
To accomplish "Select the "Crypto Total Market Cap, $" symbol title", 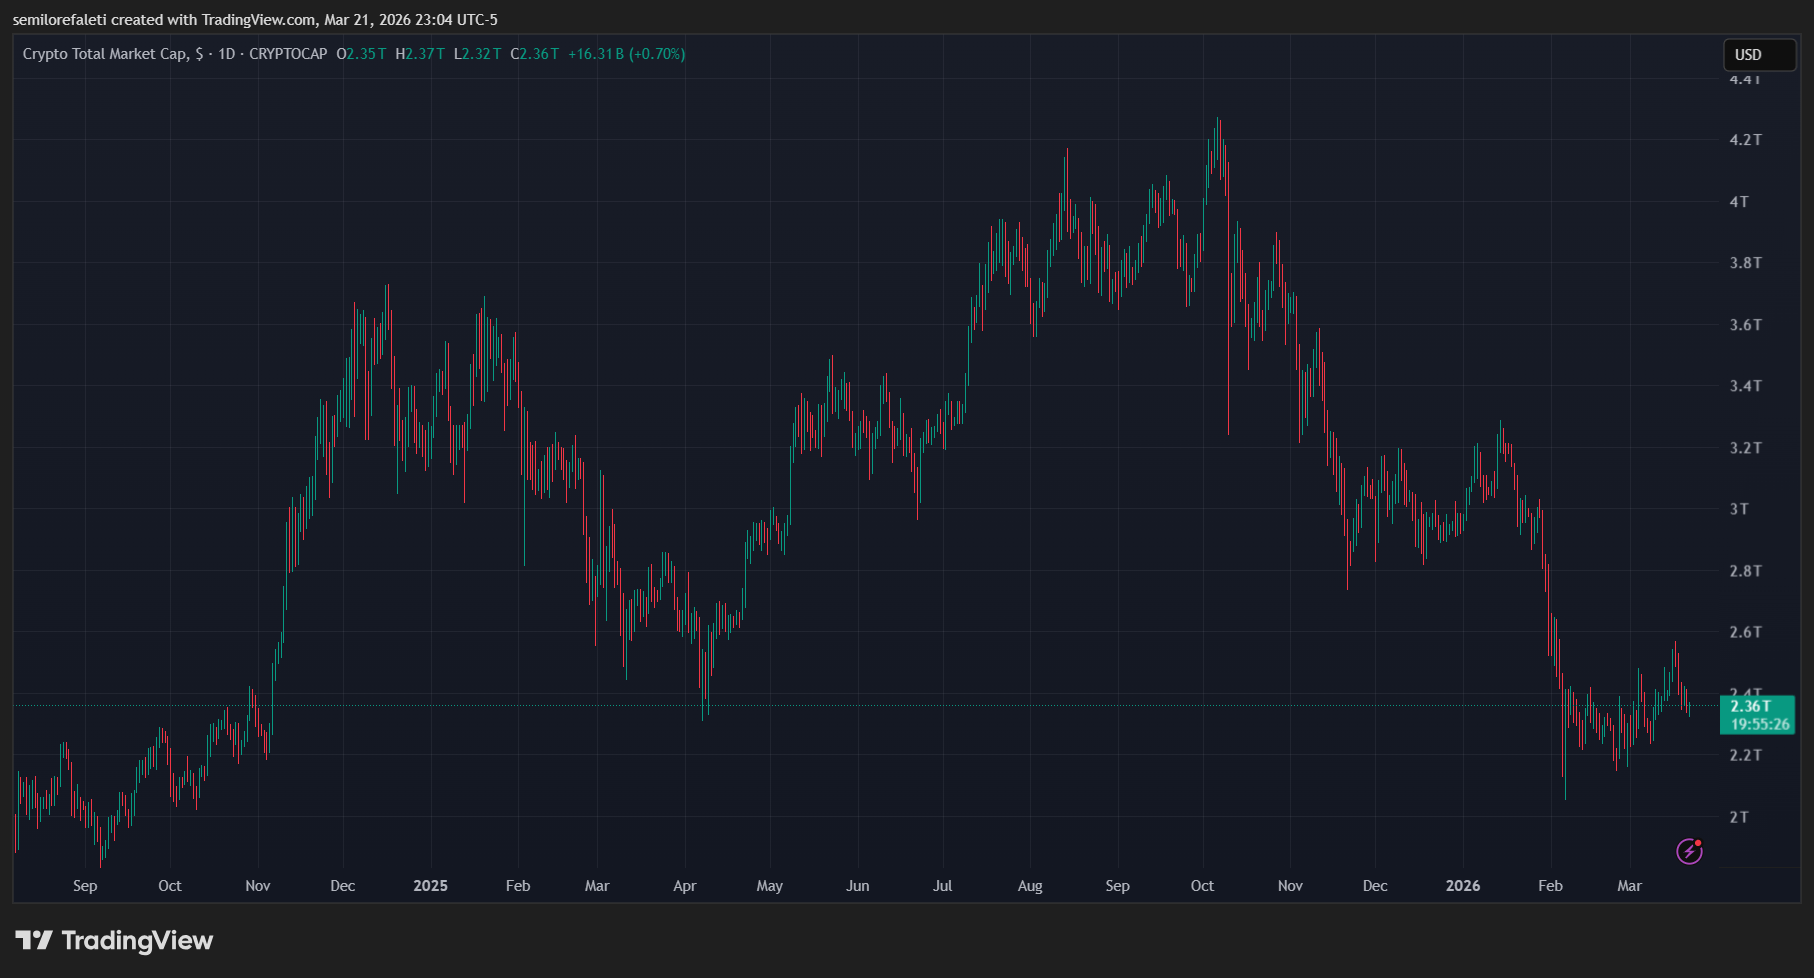I will [x=113, y=54].
